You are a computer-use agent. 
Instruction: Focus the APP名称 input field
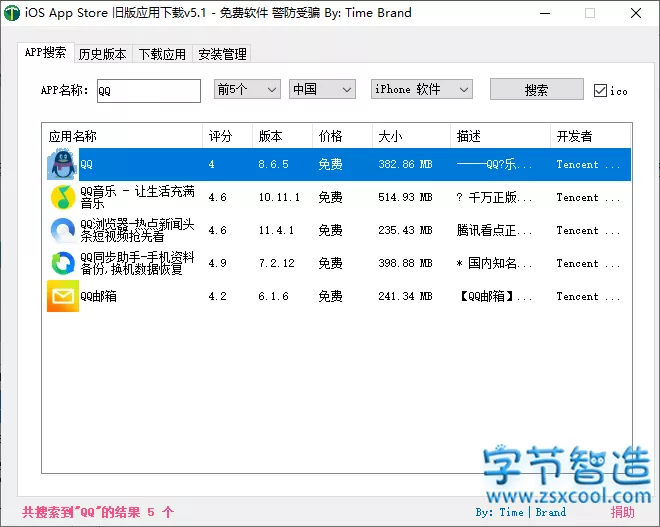click(149, 91)
